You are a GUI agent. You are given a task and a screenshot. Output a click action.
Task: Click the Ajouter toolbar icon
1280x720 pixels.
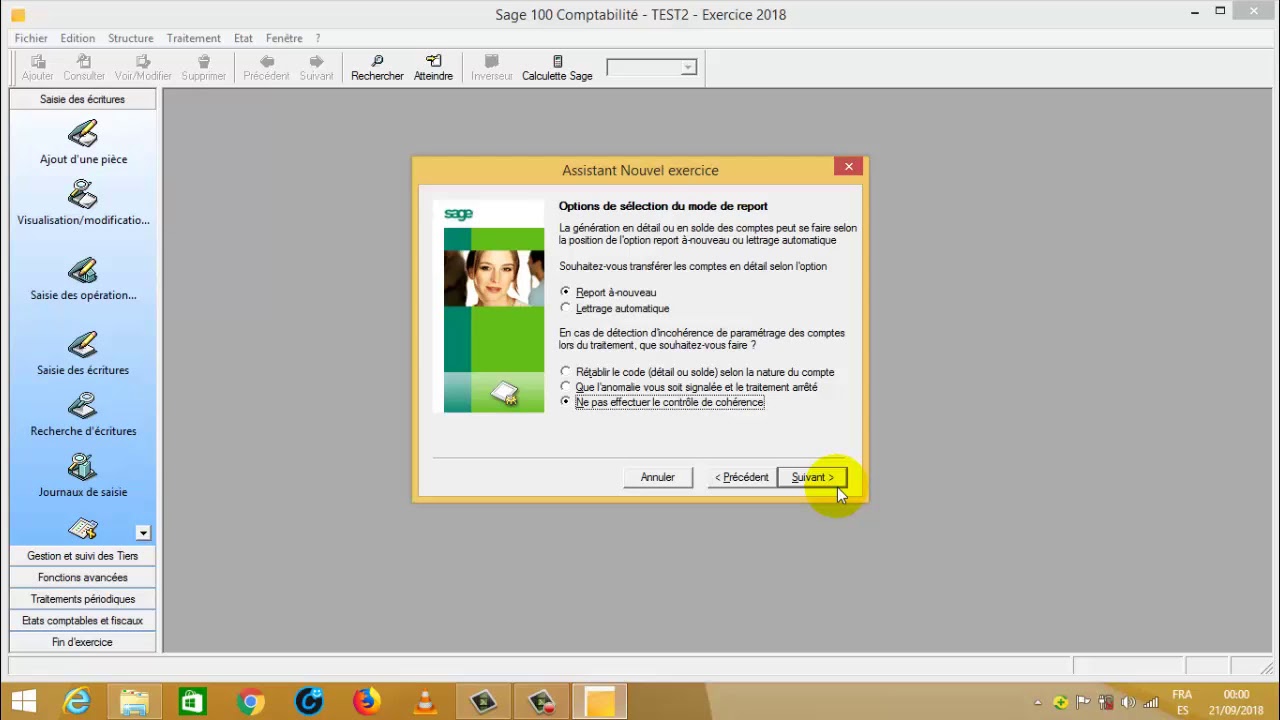click(x=38, y=68)
